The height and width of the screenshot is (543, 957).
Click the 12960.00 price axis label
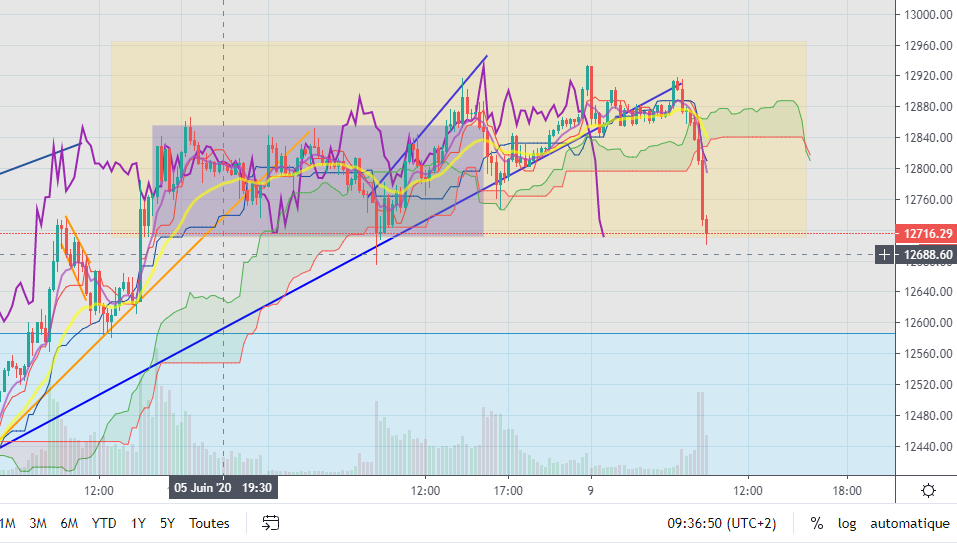tap(928, 45)
